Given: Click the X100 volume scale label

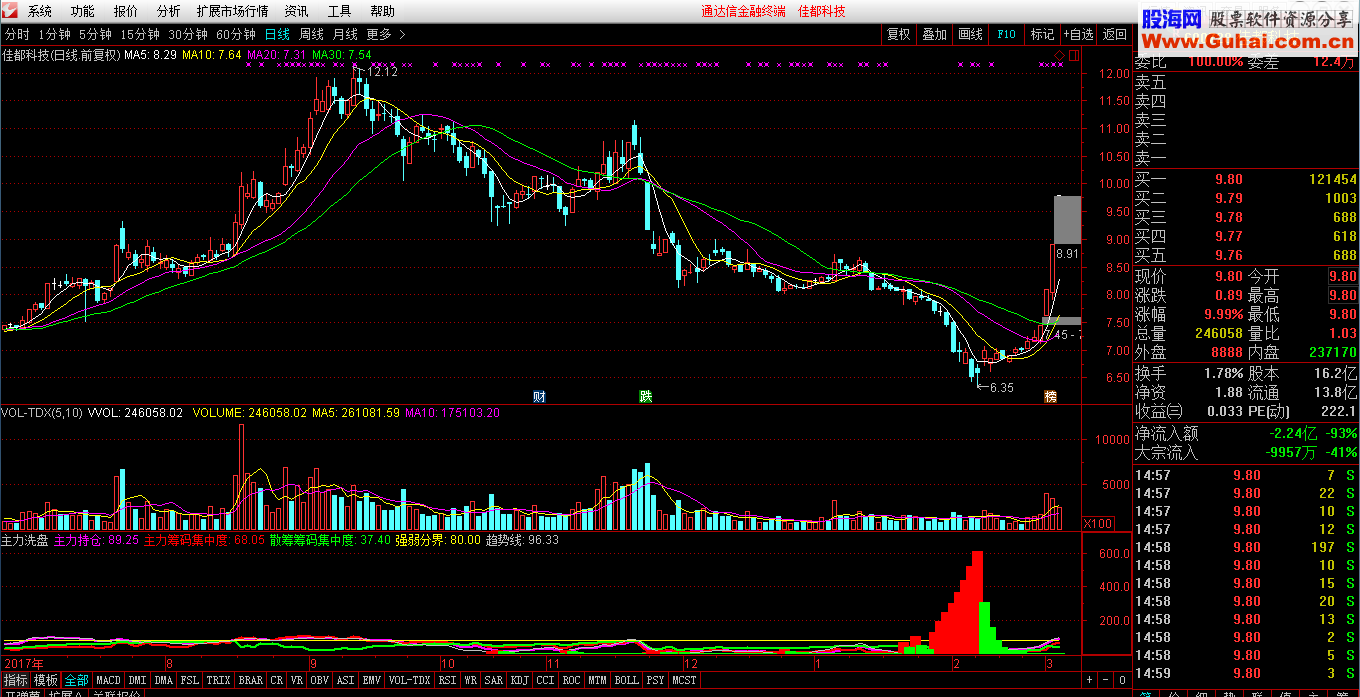Looking at the screenshot, I should [x=1100, y=523].
